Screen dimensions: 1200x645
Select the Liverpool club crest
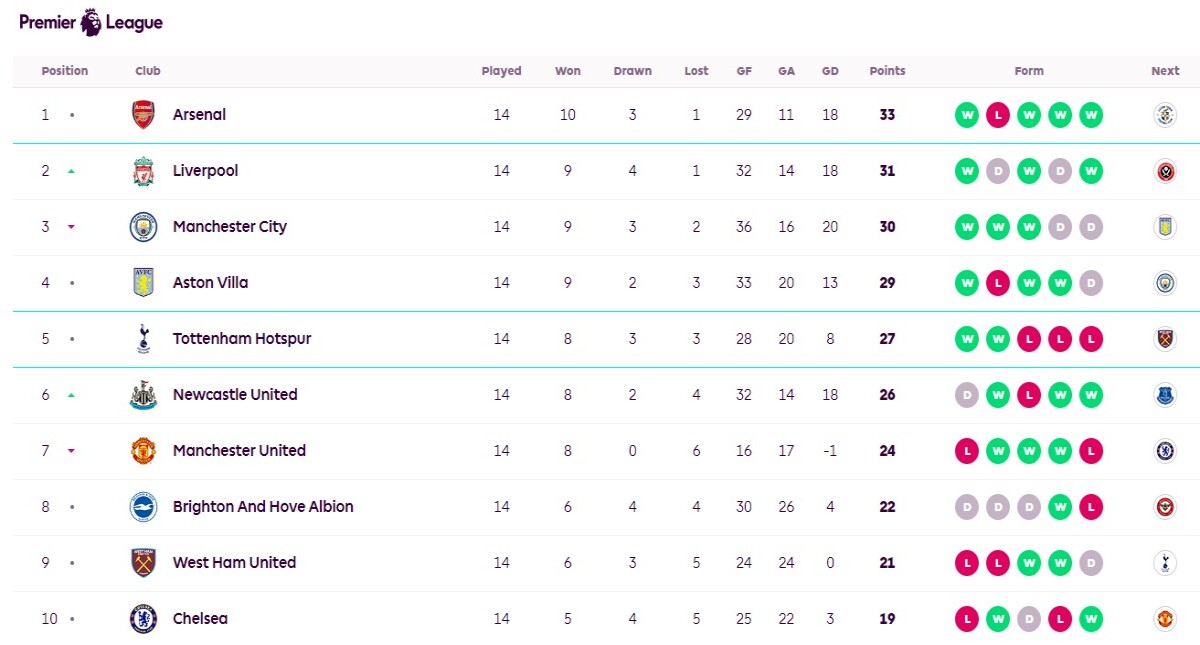pos(143,171)
